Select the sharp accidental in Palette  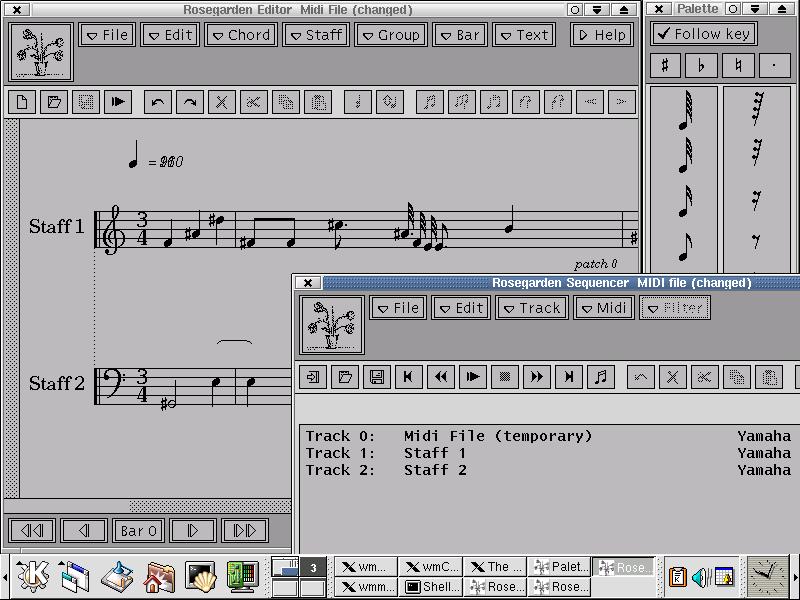(665, 66)
